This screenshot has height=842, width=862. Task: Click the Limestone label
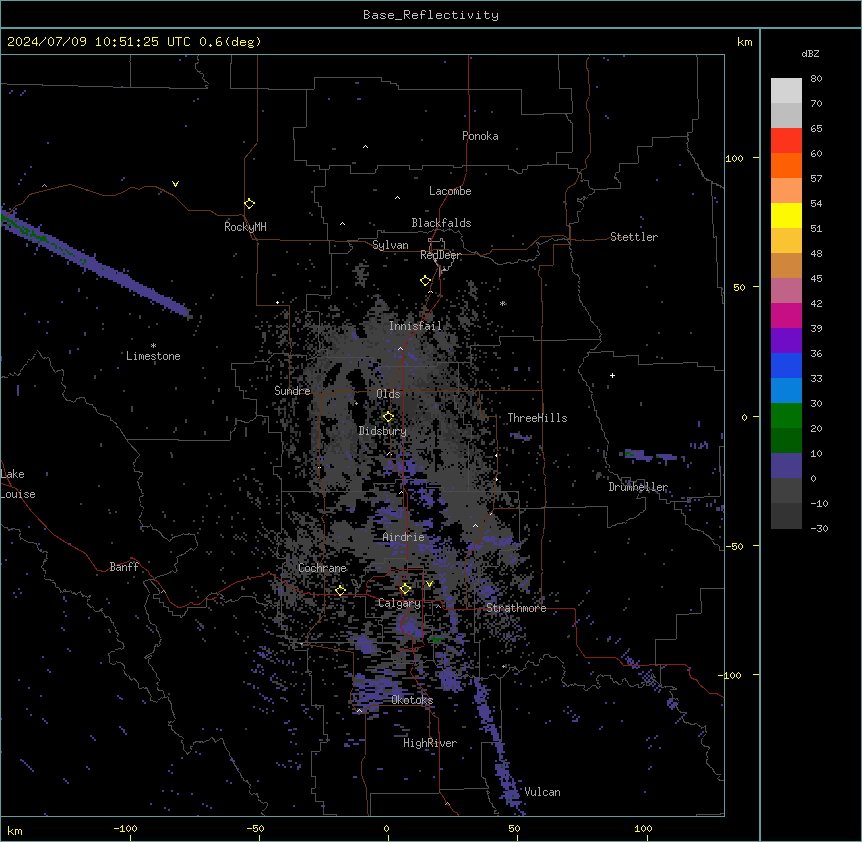pyautogui.click(x=153, y=356)
